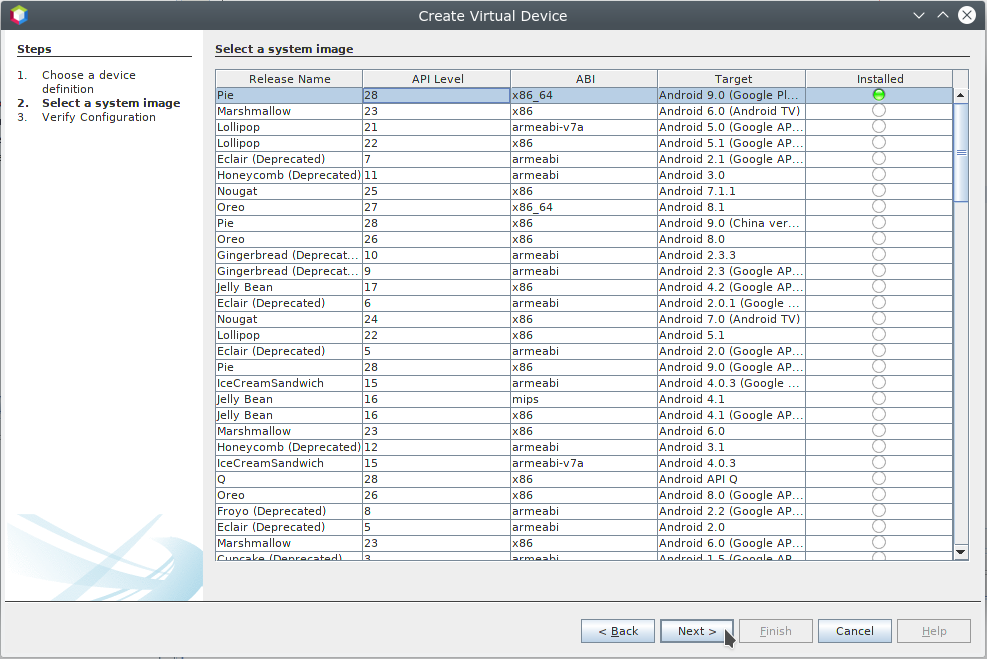Click the Target column header
This screenshot has height=659, width=987.
732,79
